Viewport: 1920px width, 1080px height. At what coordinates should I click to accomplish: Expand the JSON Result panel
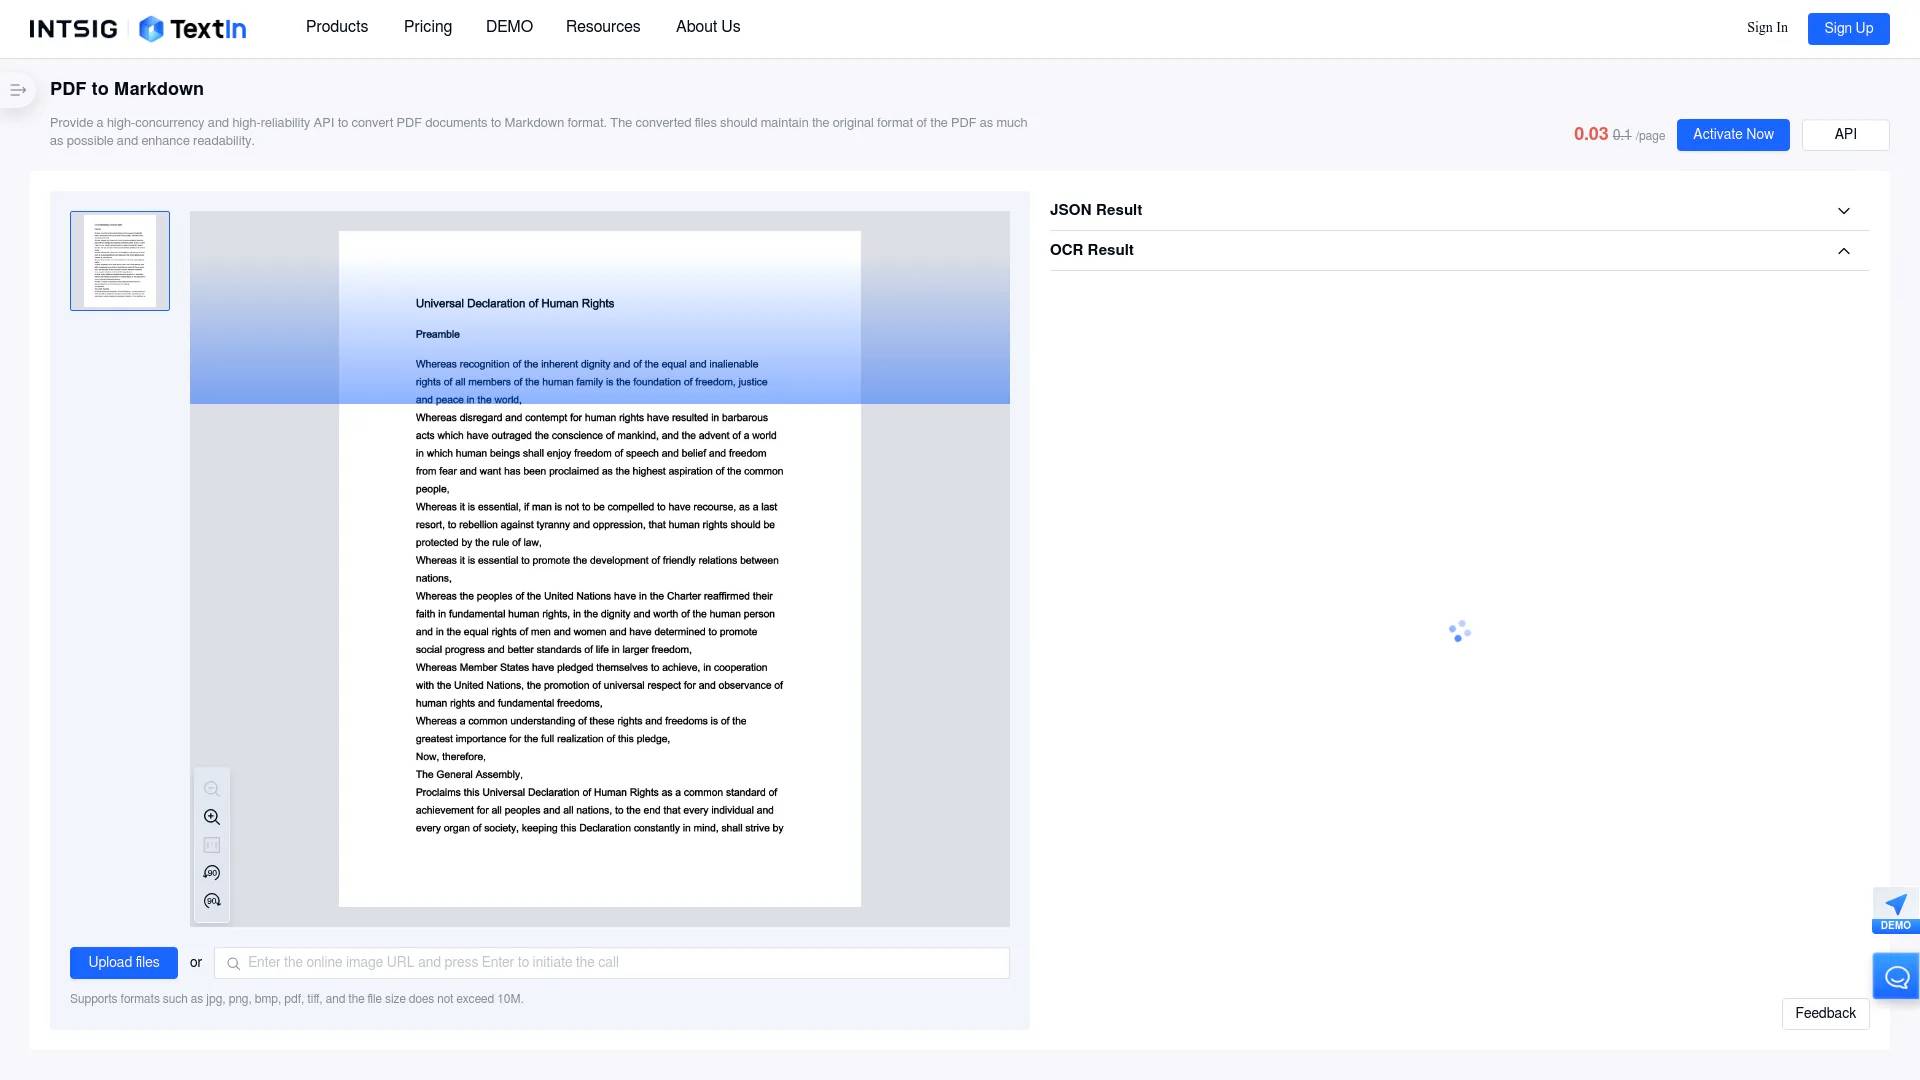(x=1844, y=210)
